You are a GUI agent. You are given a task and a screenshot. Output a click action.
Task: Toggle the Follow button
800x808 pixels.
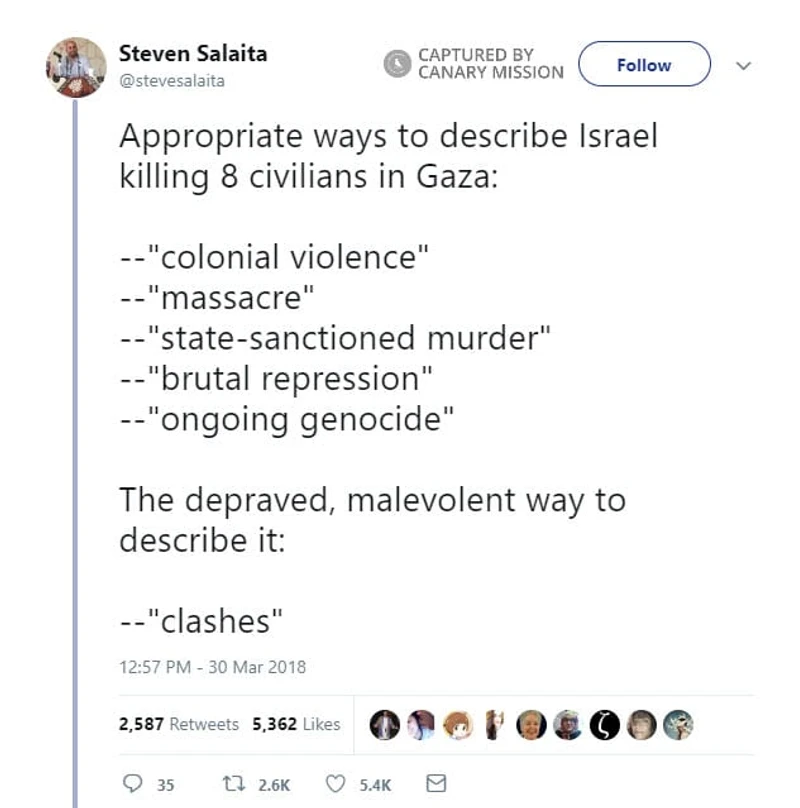tap(644, 64)
